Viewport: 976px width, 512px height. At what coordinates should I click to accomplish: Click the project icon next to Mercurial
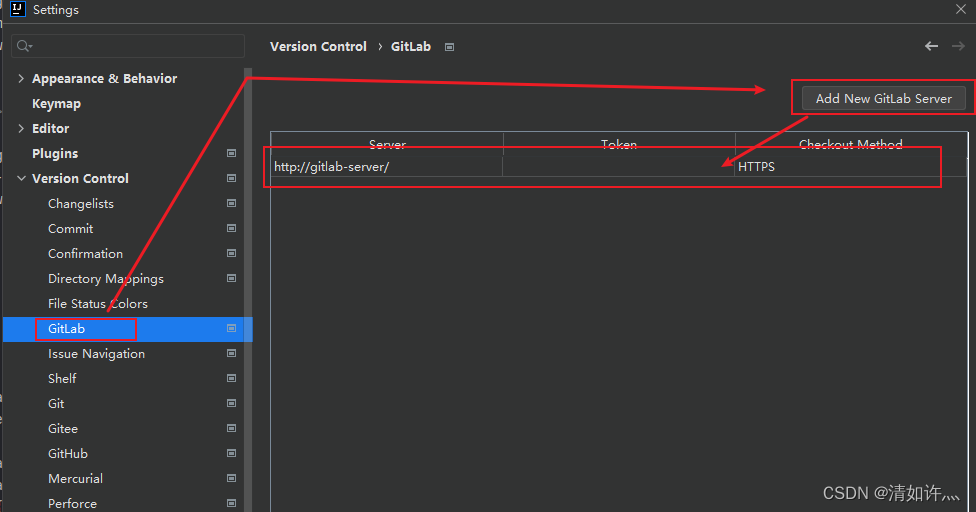pos(232,478)
